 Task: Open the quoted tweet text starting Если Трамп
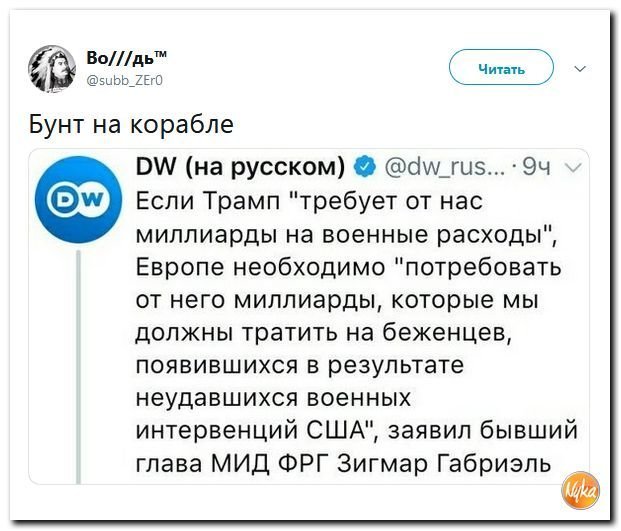(356, 333)
